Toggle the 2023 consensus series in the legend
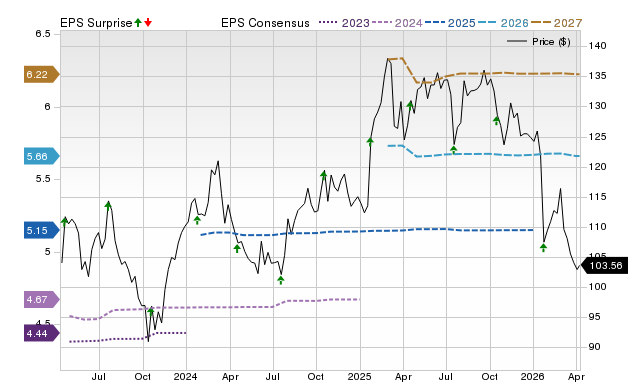The height and width of the screenshot is (382, 640). [344, 23]
